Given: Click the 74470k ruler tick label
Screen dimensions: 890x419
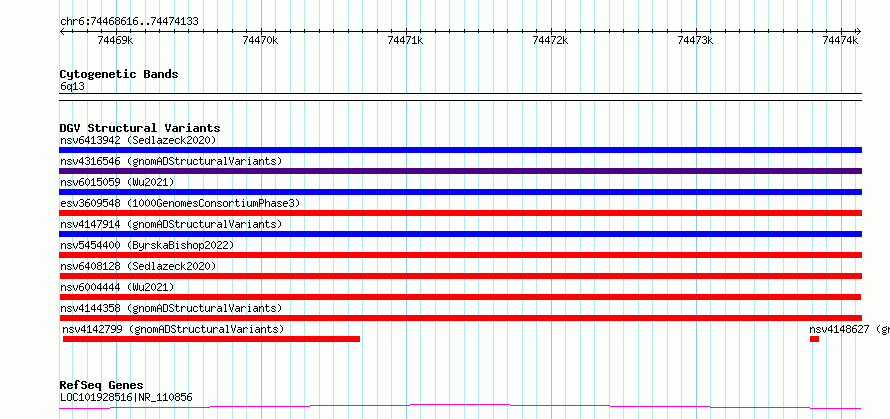Looking at the screenshot, I should pyautogui.click(x=260, y=40).
